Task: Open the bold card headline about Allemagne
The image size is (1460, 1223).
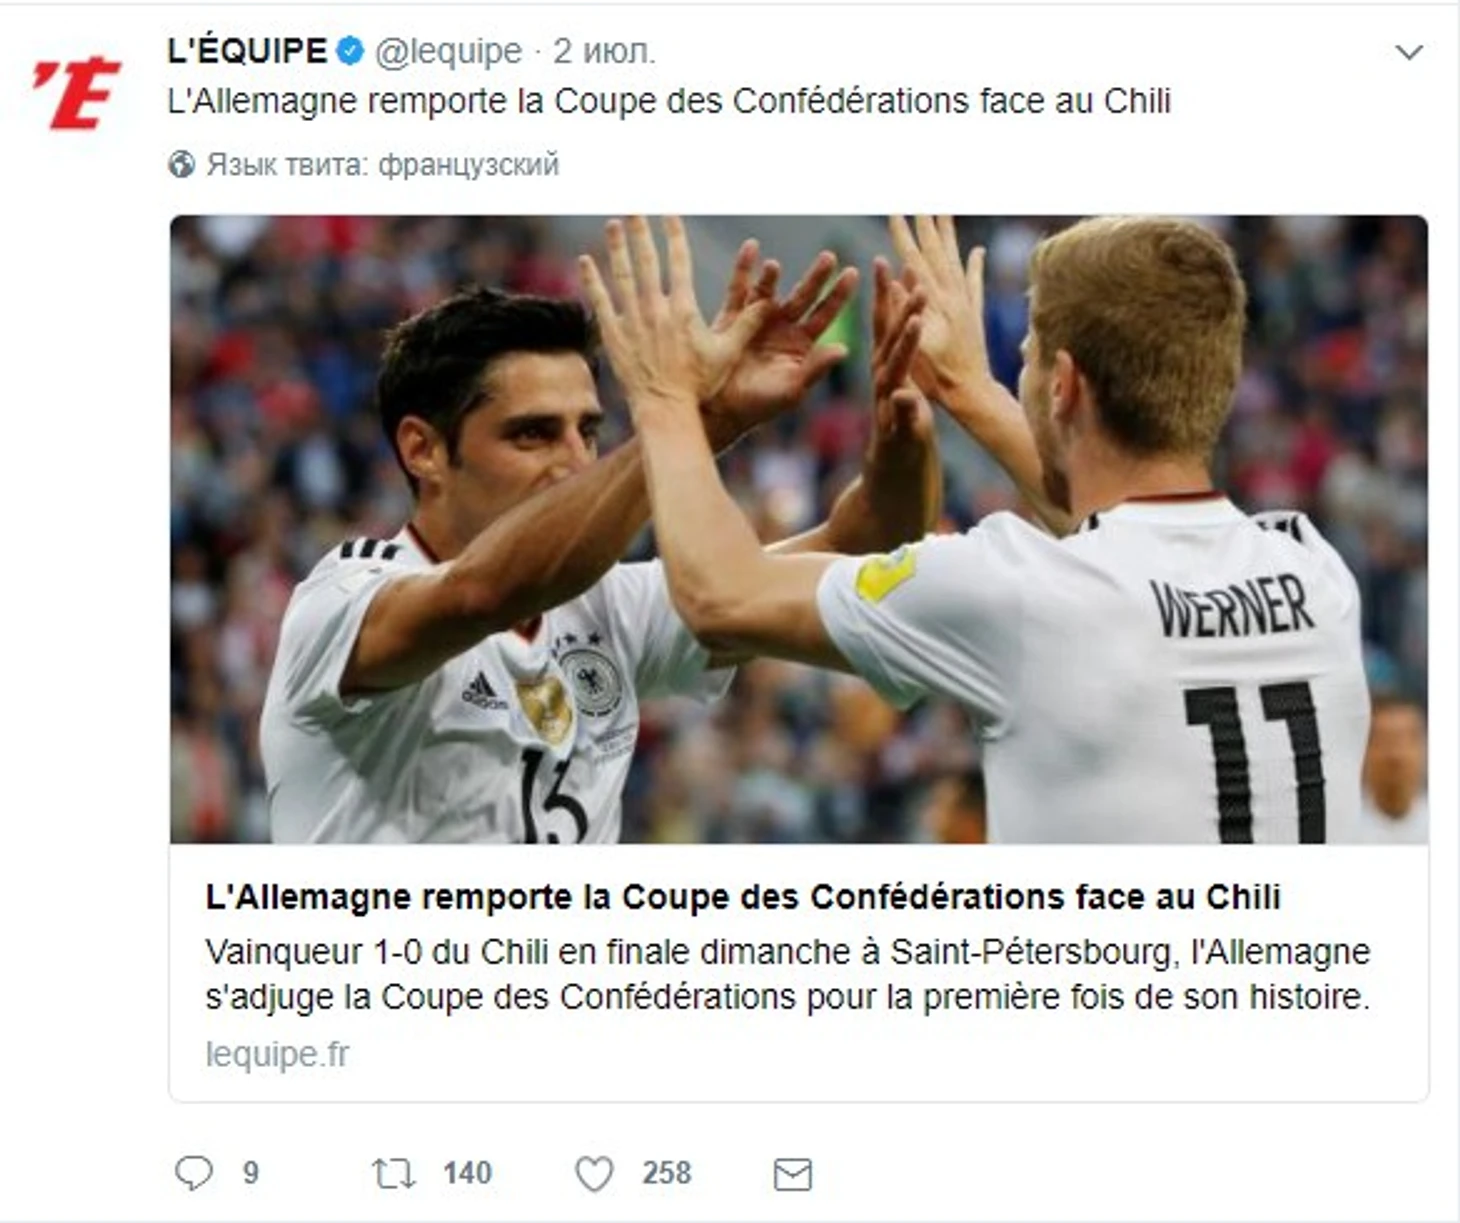Action: click(x=743, y=897)
